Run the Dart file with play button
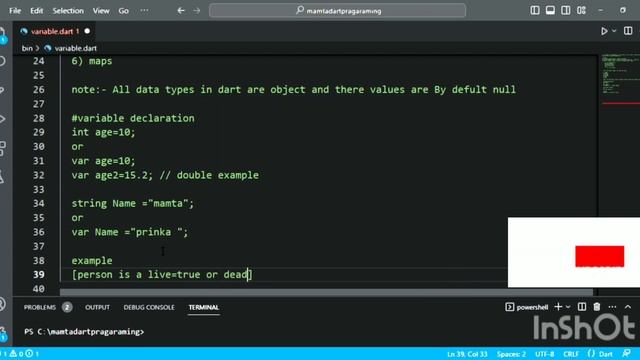The width and height of the screenshot is (640, 360). (x=604, y=31)
